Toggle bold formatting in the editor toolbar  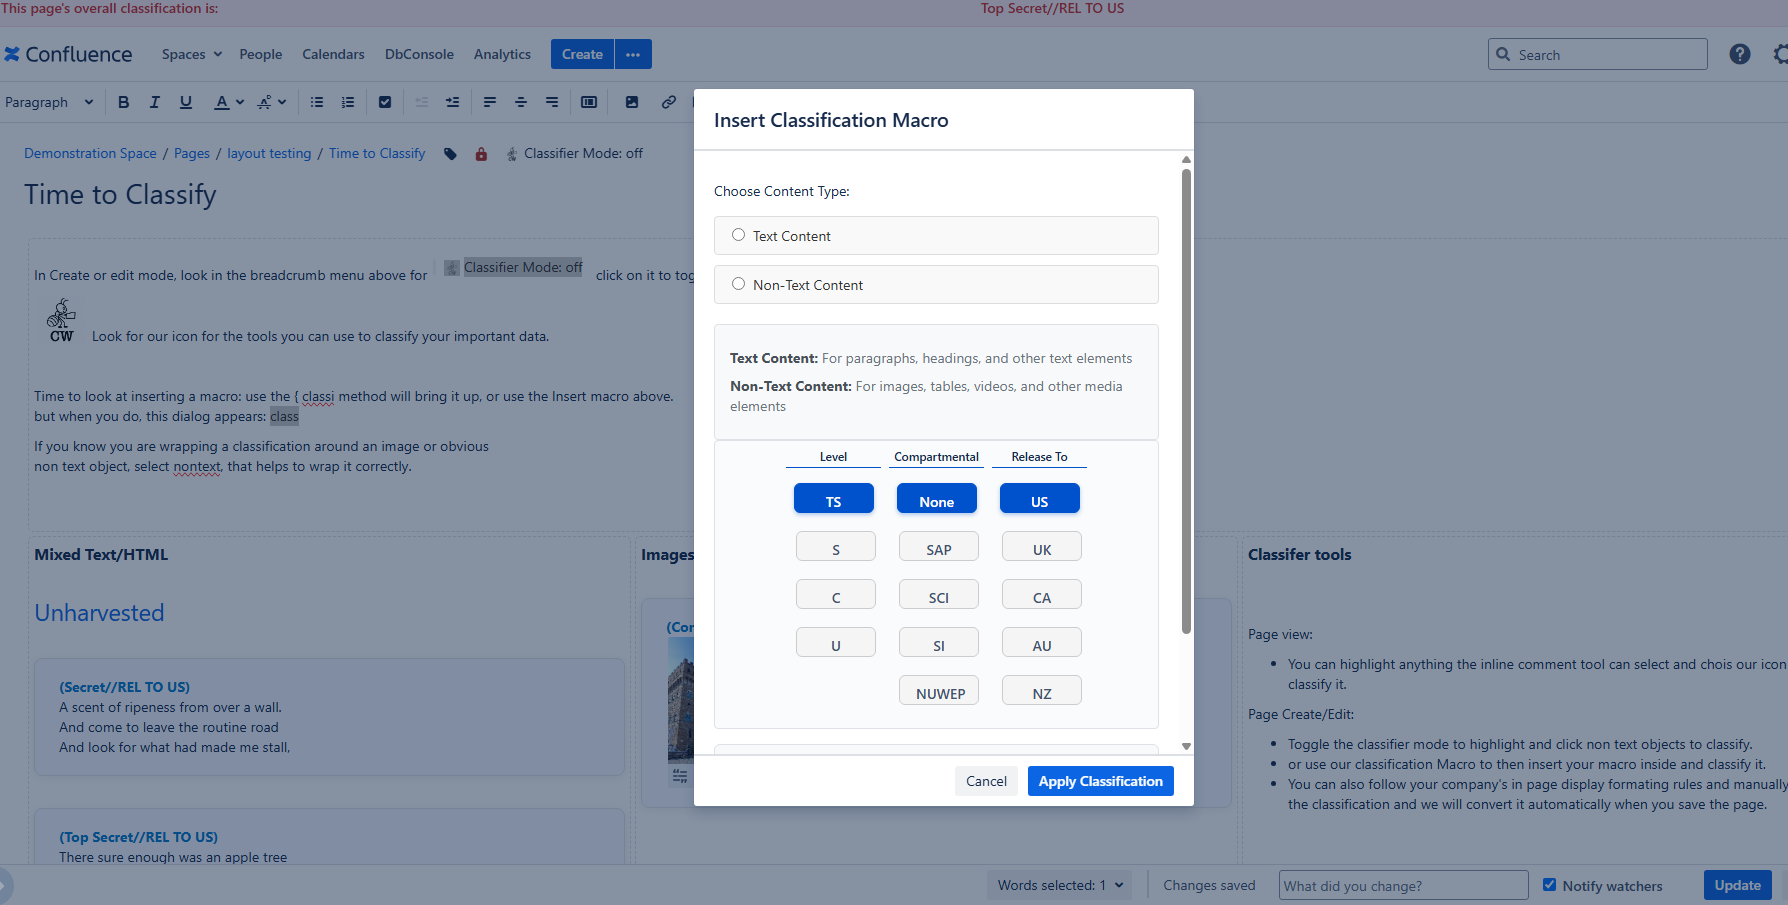pyautogui.click(x=123, y=101)
